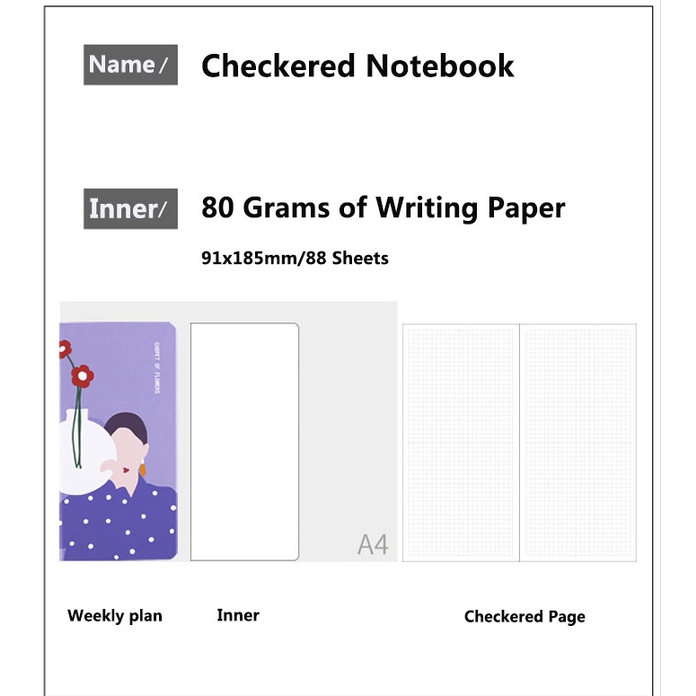Select the right checkered grid page
This screenshot has width=696, height=696.
578,442
